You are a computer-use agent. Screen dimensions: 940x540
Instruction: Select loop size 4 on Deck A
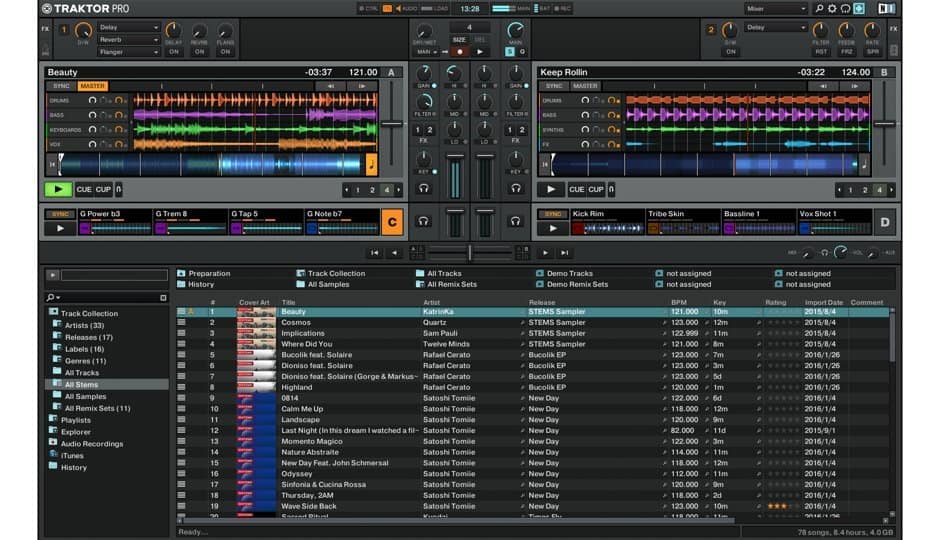[x=387, y=190]
